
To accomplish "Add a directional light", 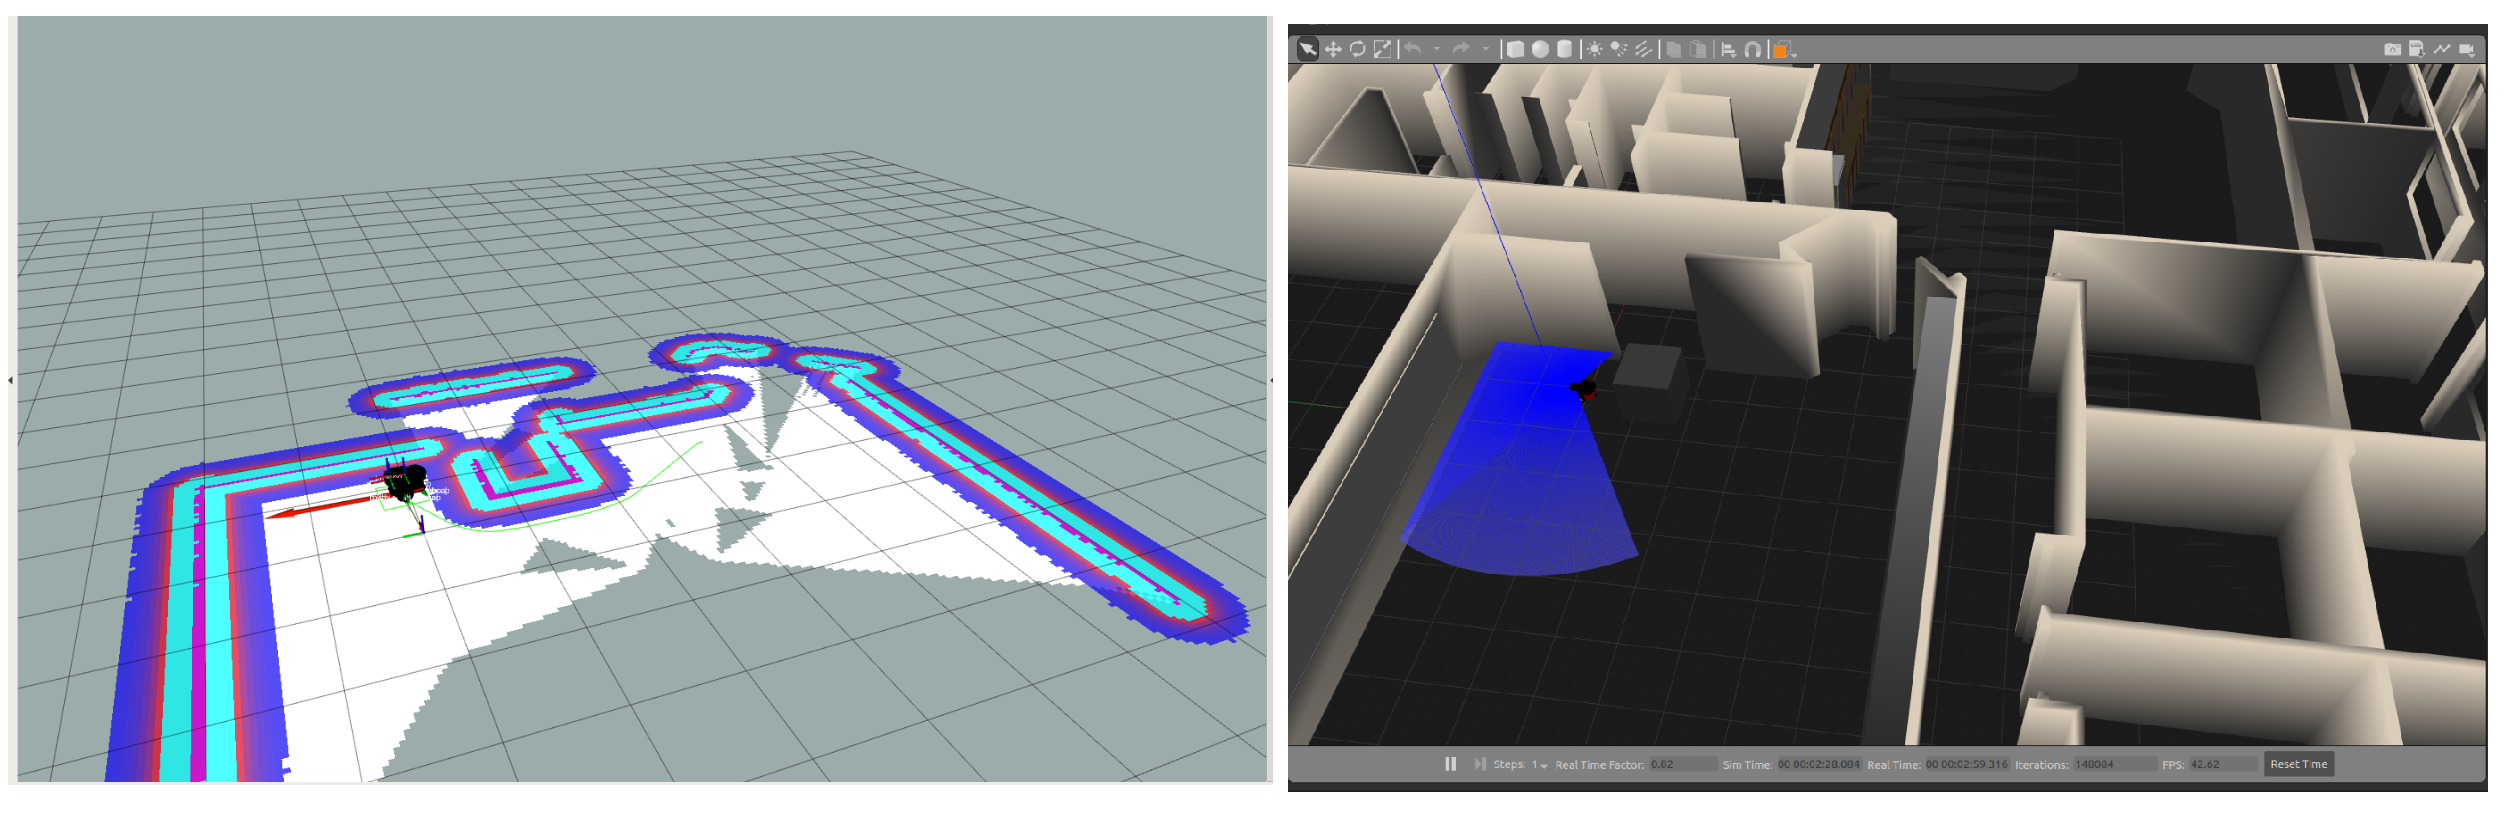I will click(1643, 49).
